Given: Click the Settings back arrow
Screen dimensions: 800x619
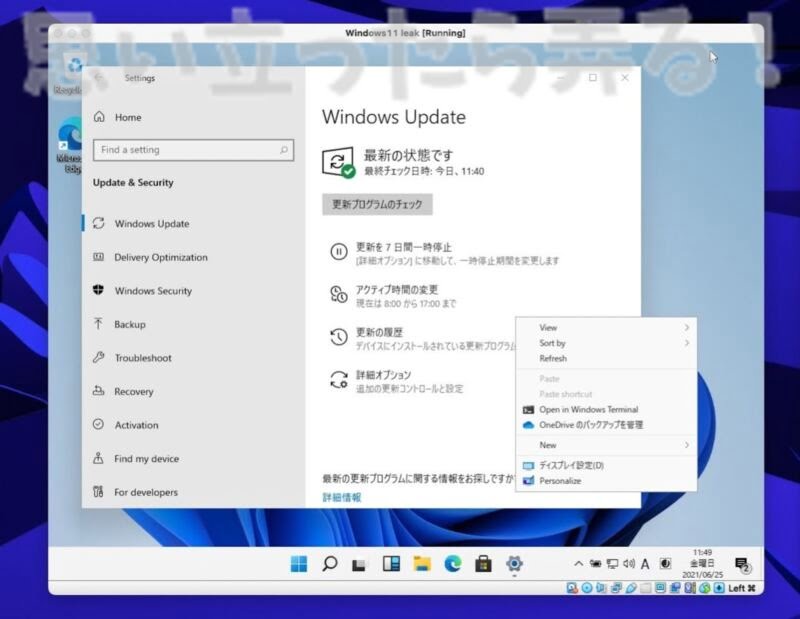Looking at the screenshot, I should (99, 78).
